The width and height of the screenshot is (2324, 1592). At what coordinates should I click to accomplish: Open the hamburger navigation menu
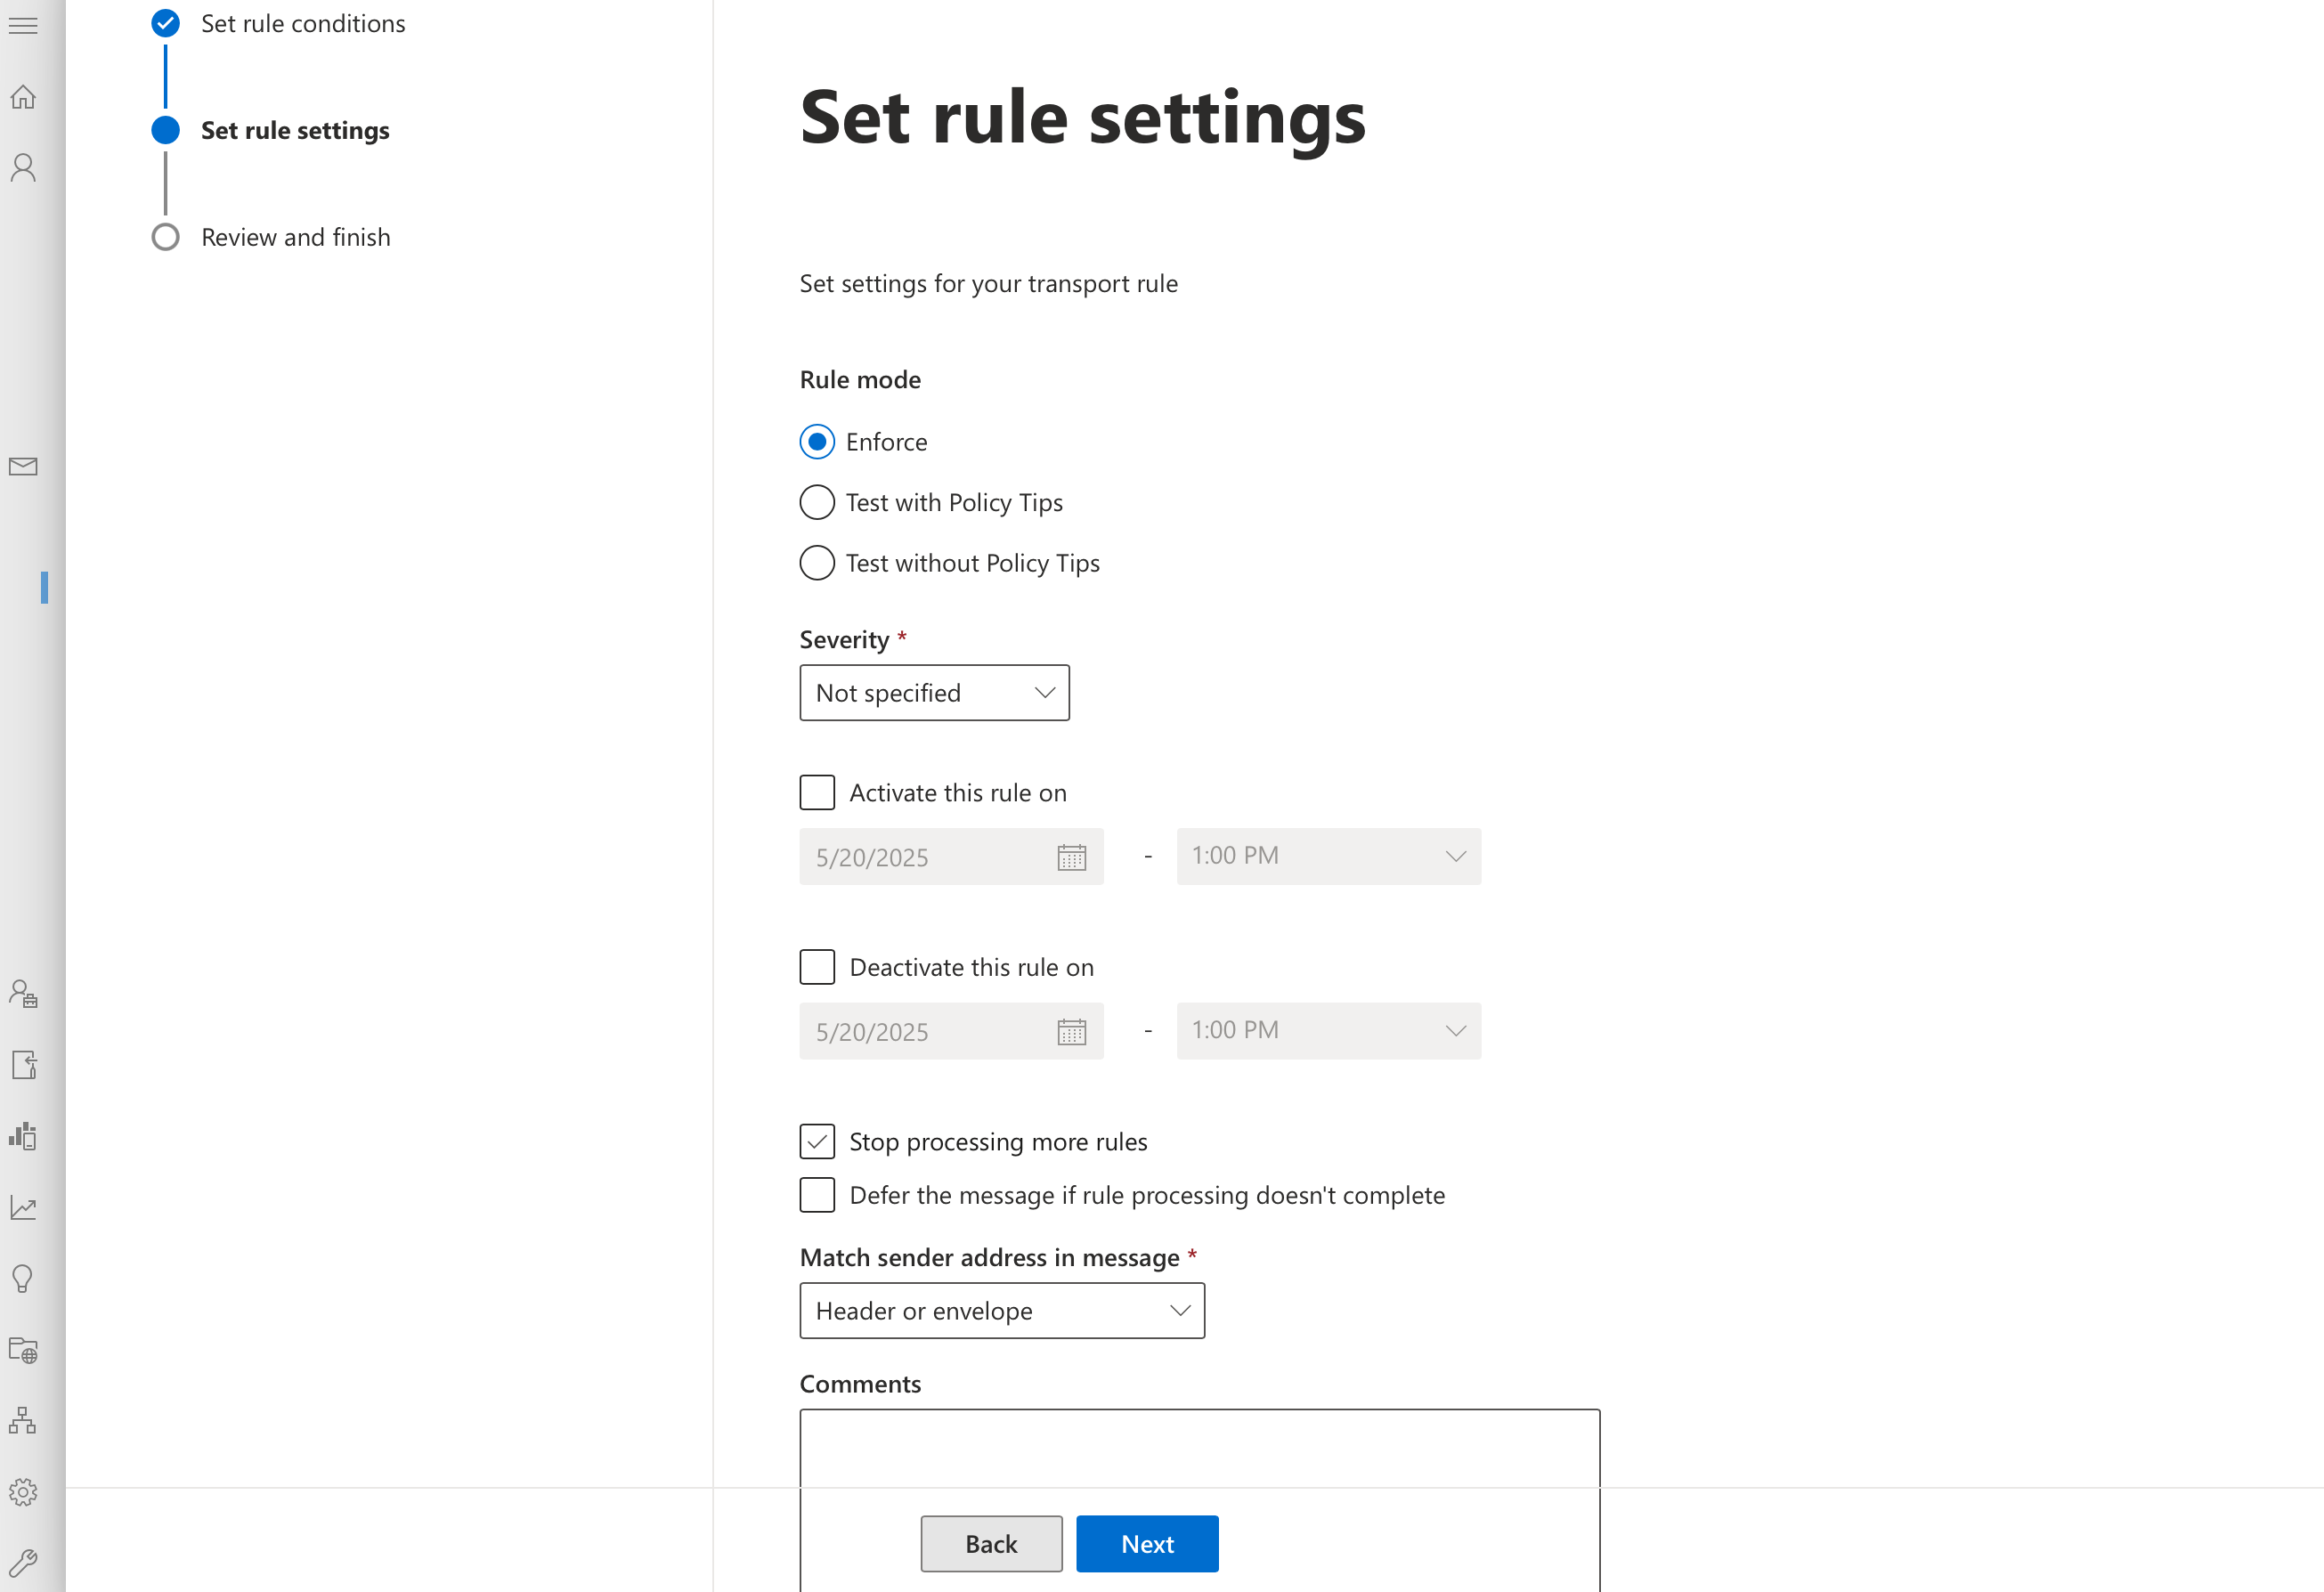pos(23,25)
